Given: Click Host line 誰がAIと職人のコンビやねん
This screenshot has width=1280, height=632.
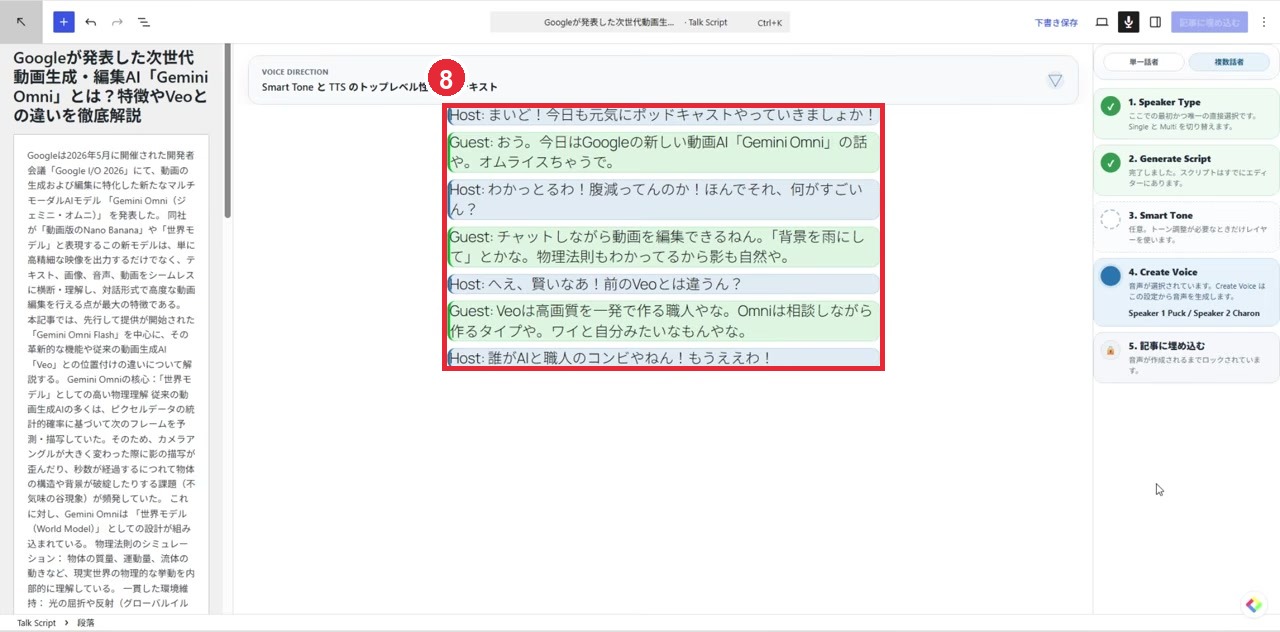Looking at the screenshot, I should pos(663,358).
